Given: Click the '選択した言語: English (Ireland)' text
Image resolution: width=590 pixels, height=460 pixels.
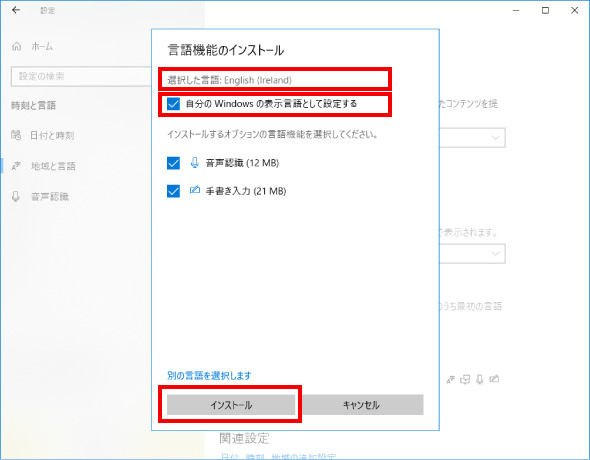Looking at the screenshot, I should coord(230,80).
